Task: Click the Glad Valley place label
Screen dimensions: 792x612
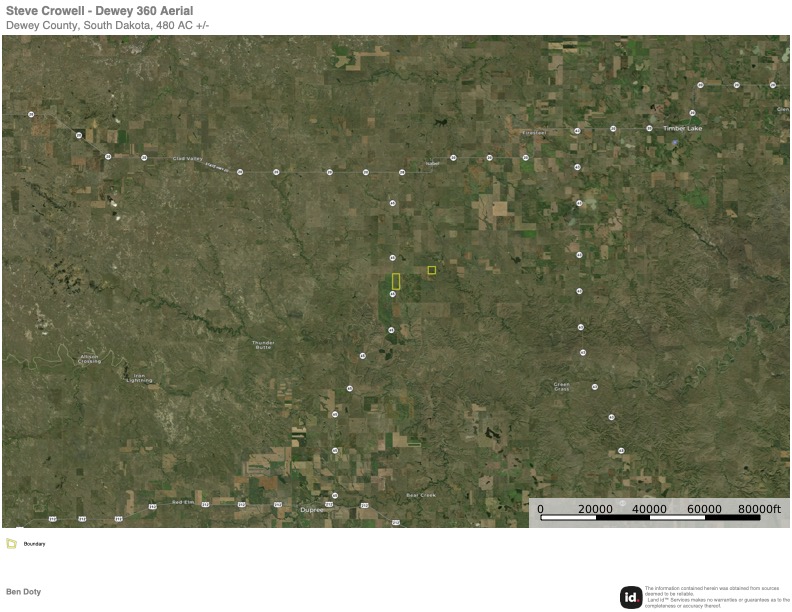Action: [187, 158]
